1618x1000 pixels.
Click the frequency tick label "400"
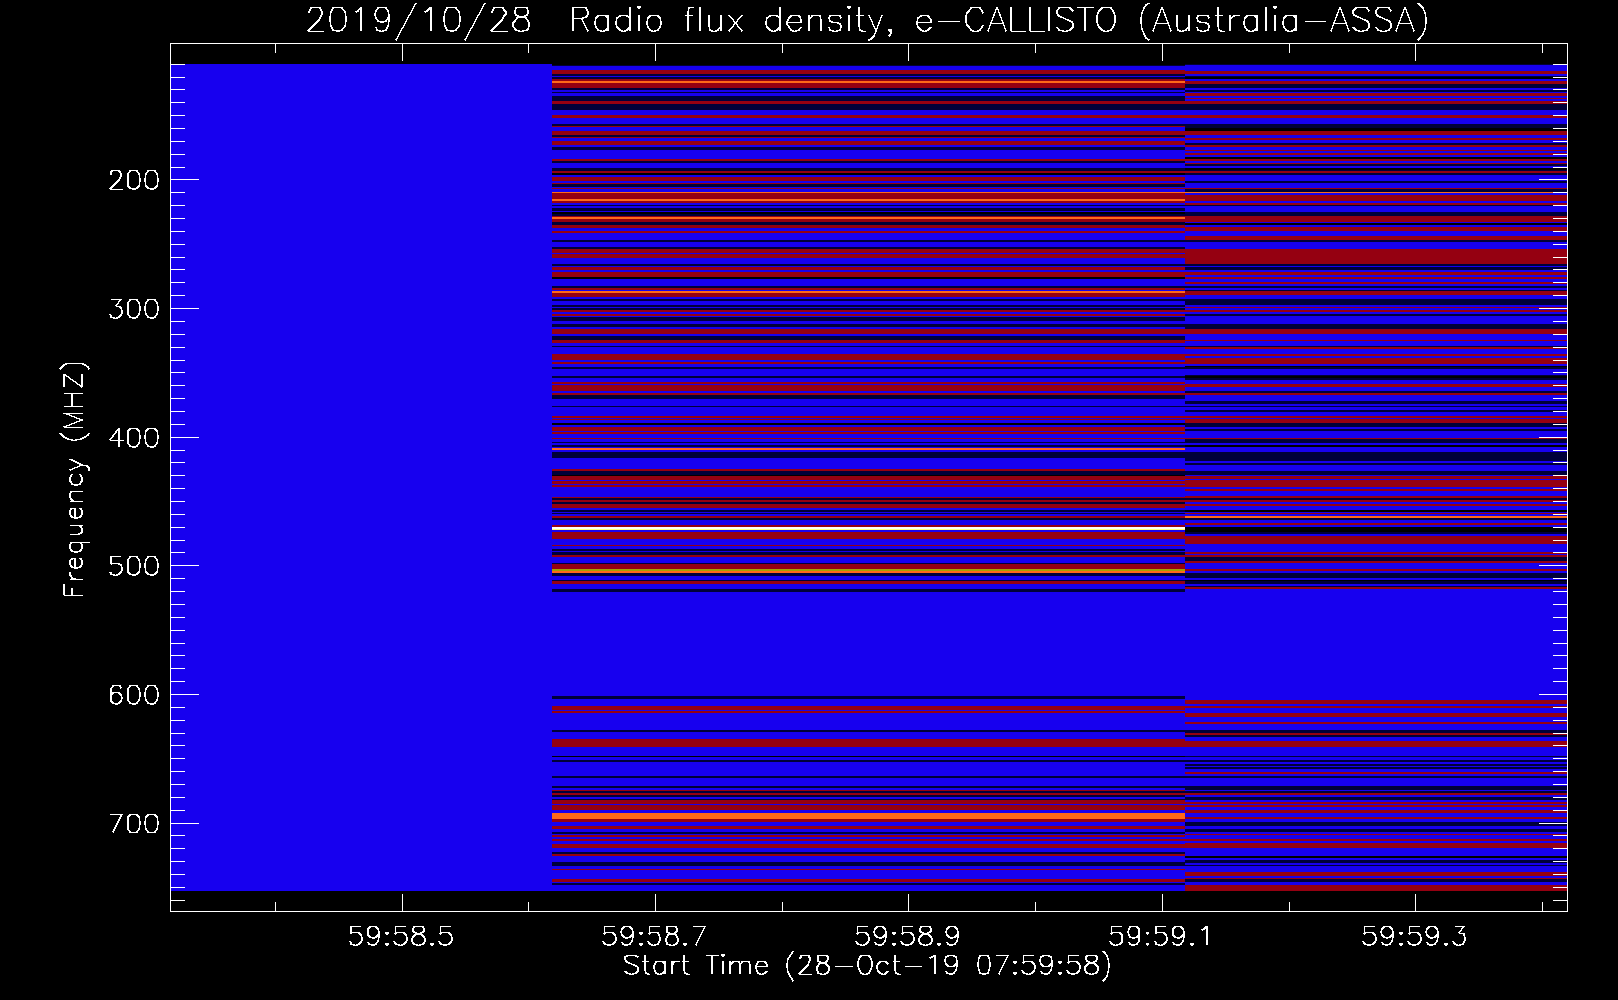[133, 438]
